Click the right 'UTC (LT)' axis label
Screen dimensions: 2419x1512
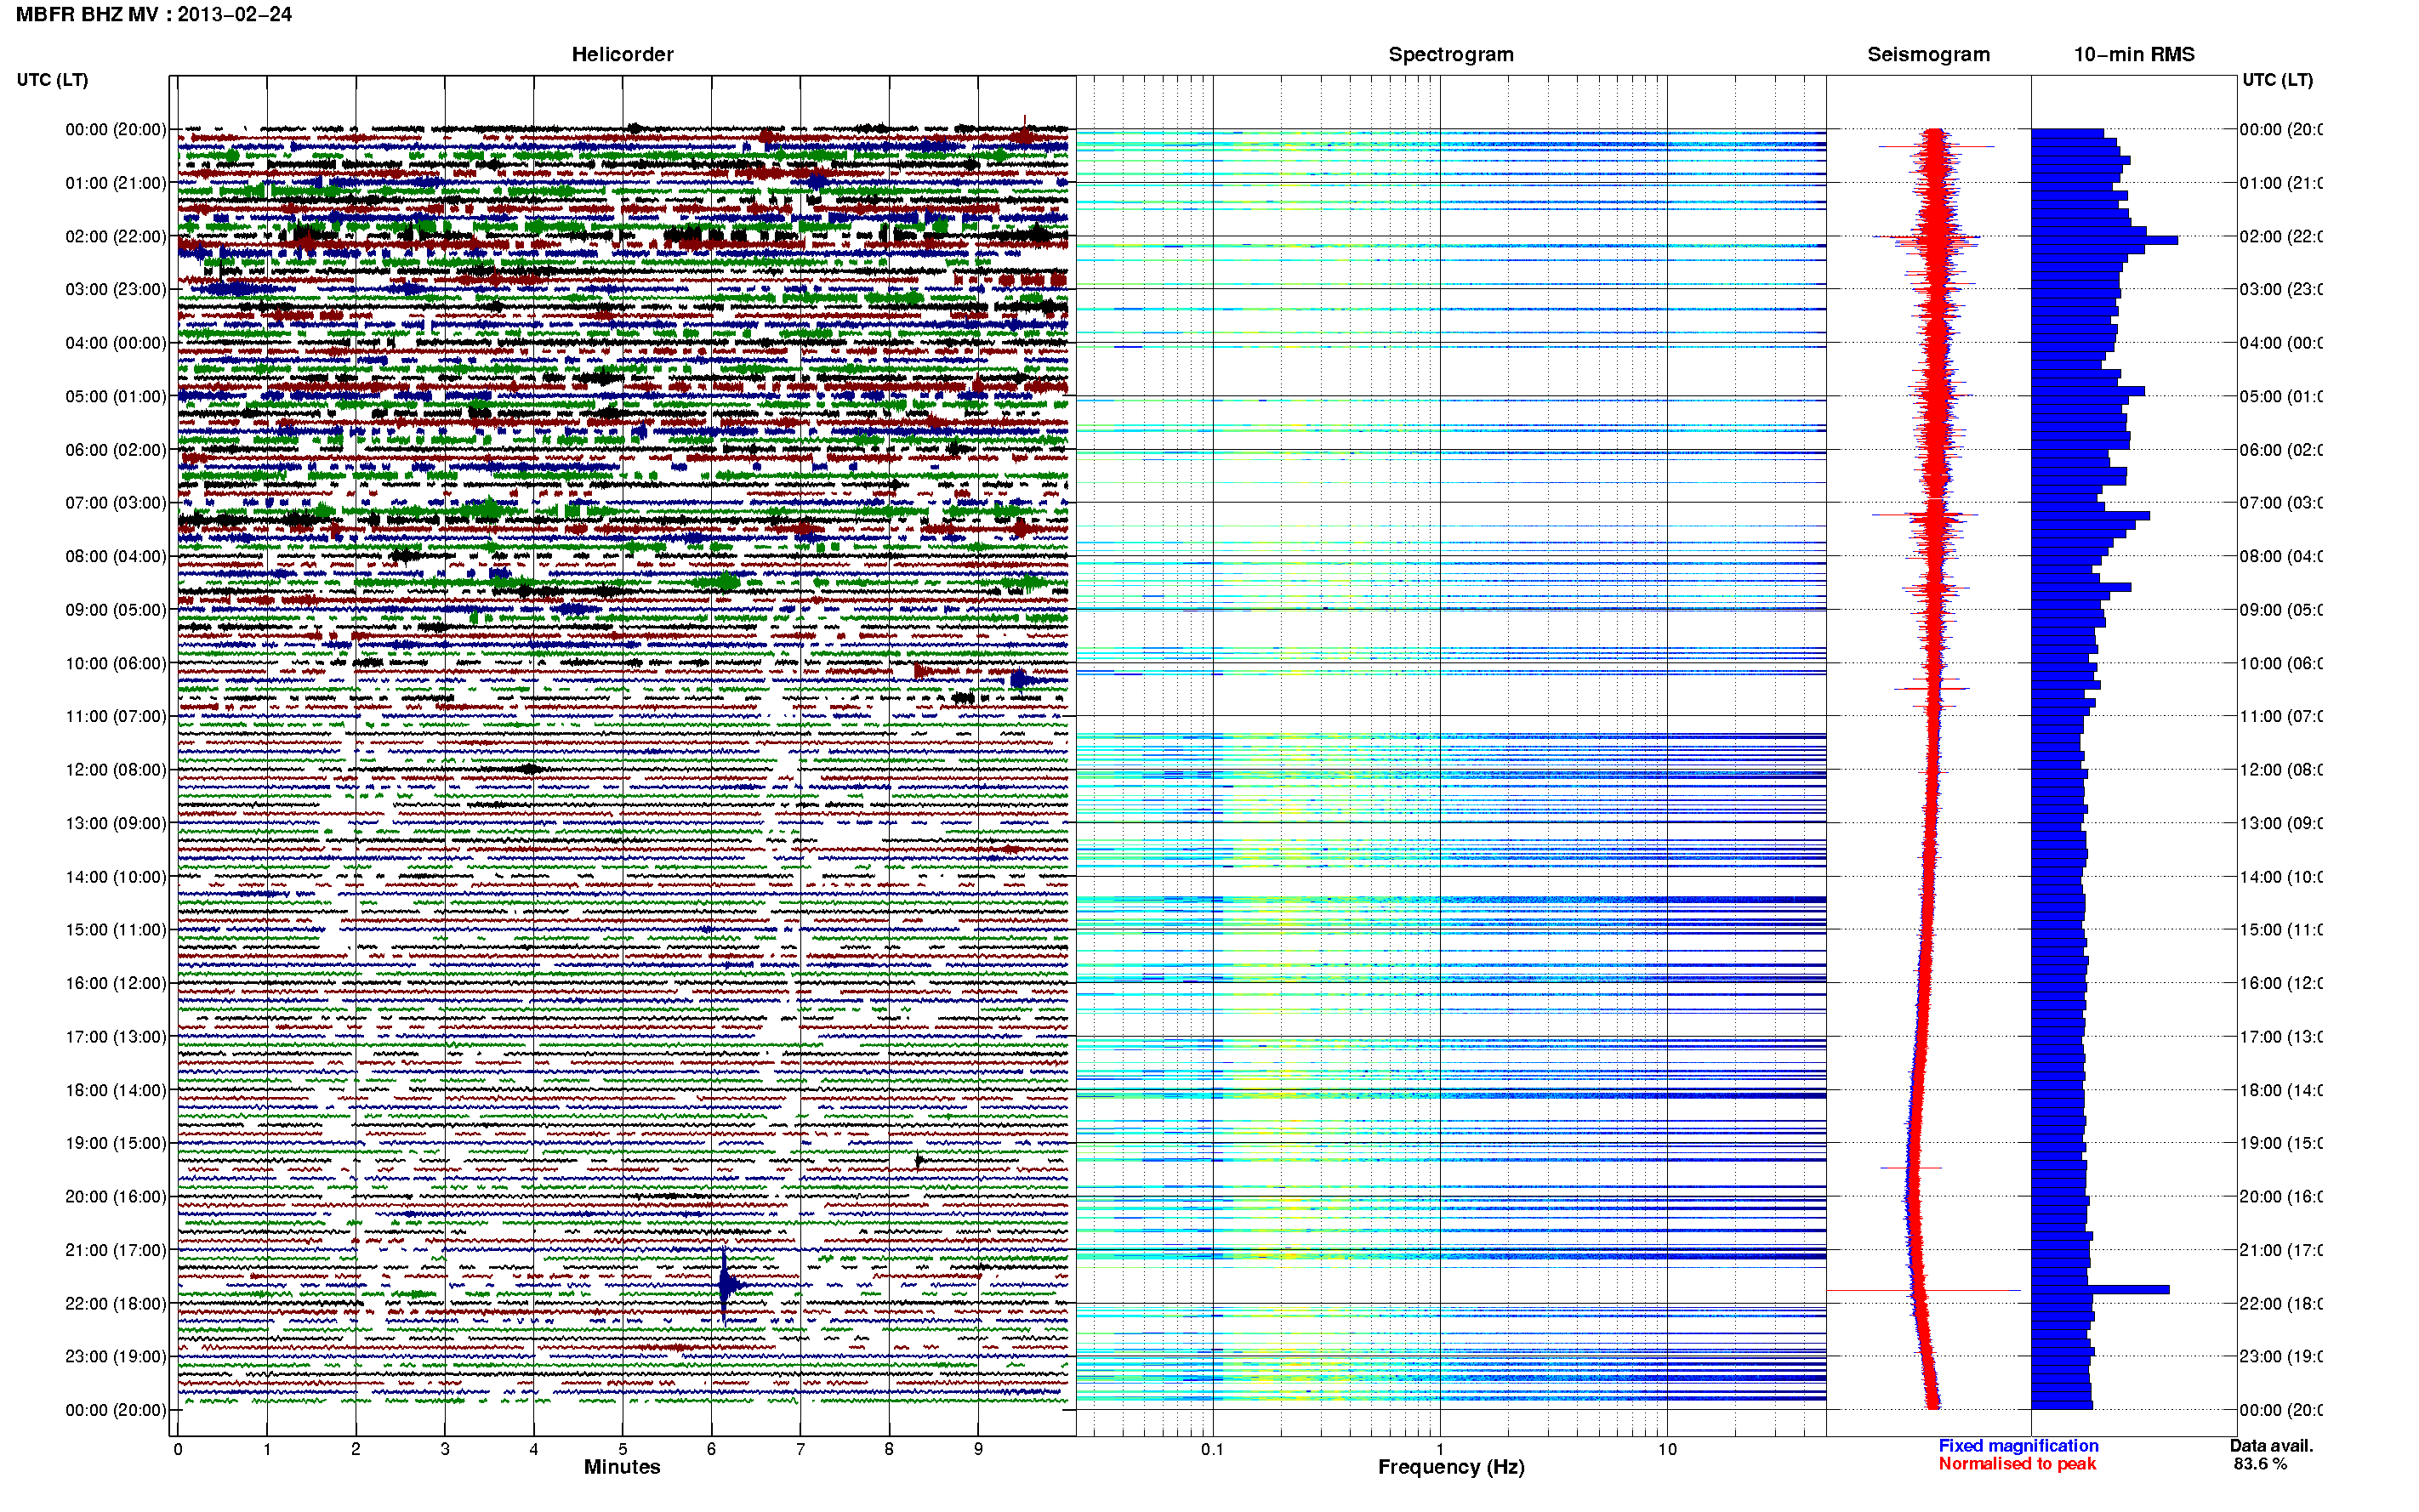2277,80
